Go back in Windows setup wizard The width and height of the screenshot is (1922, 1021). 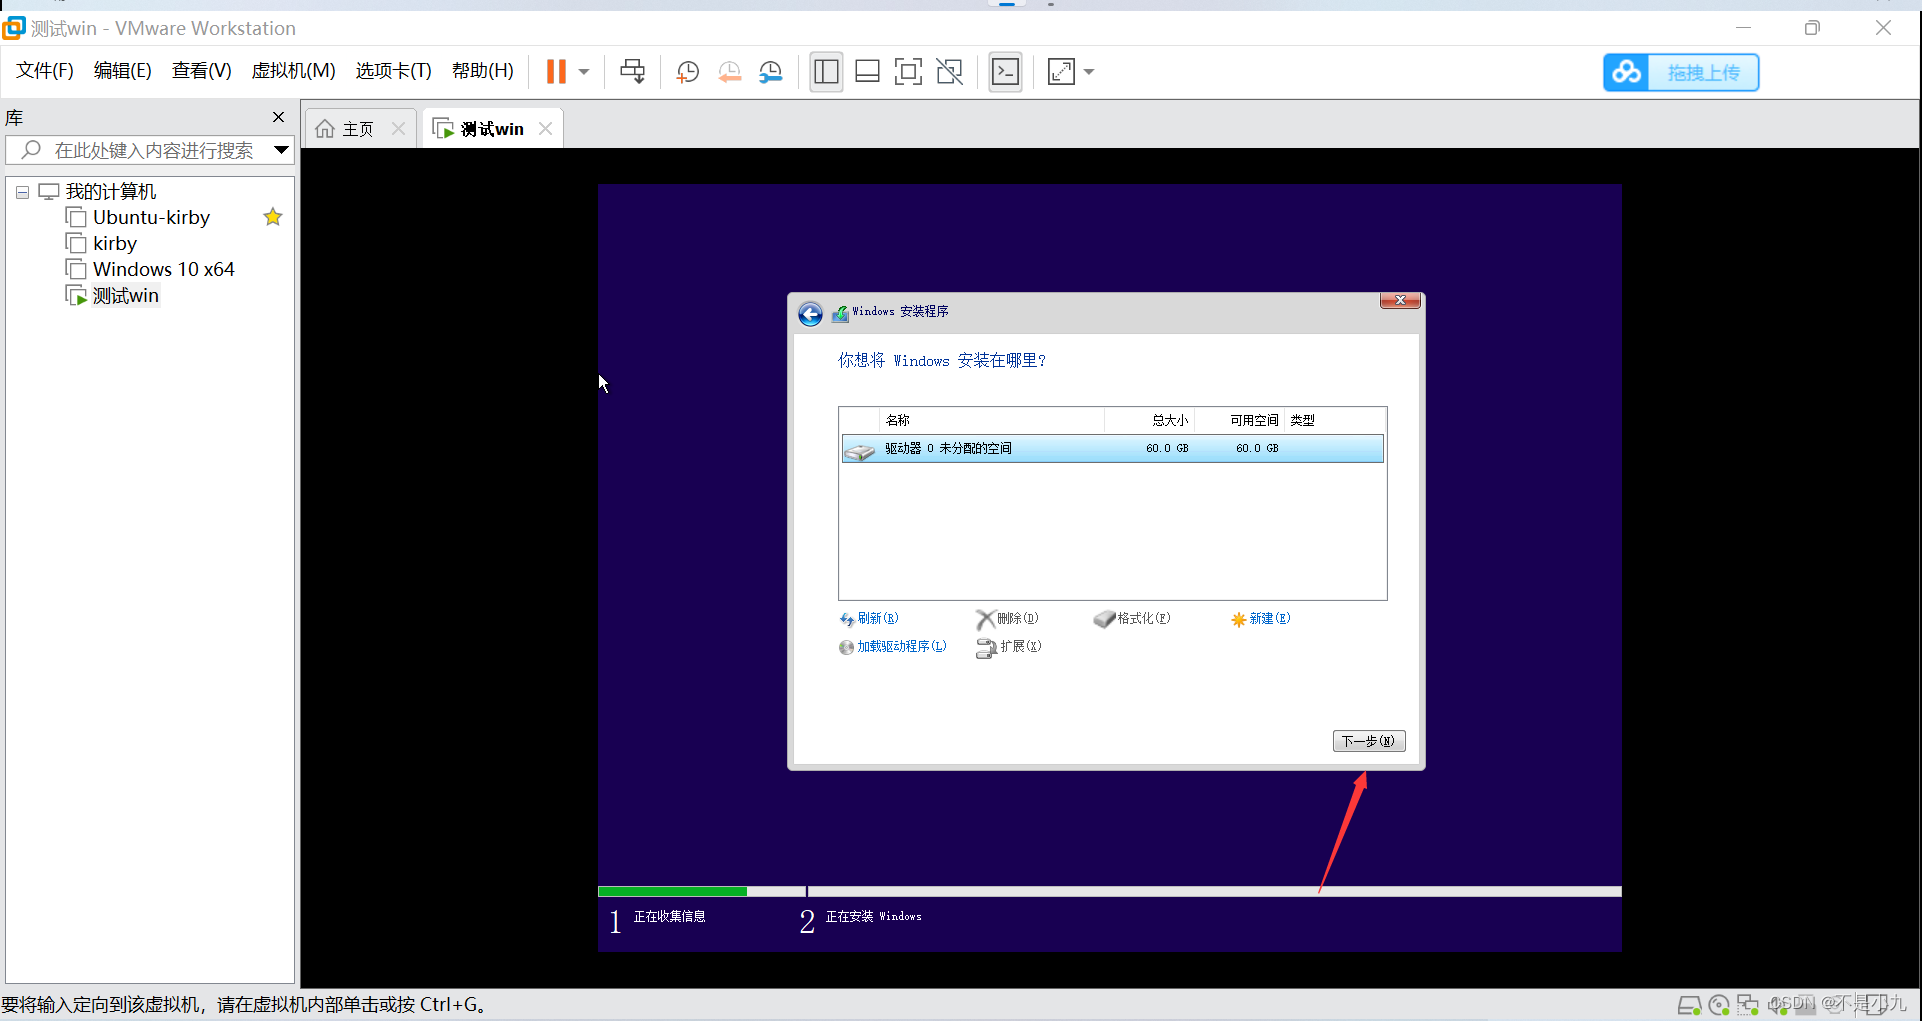[x=810, y=314]
